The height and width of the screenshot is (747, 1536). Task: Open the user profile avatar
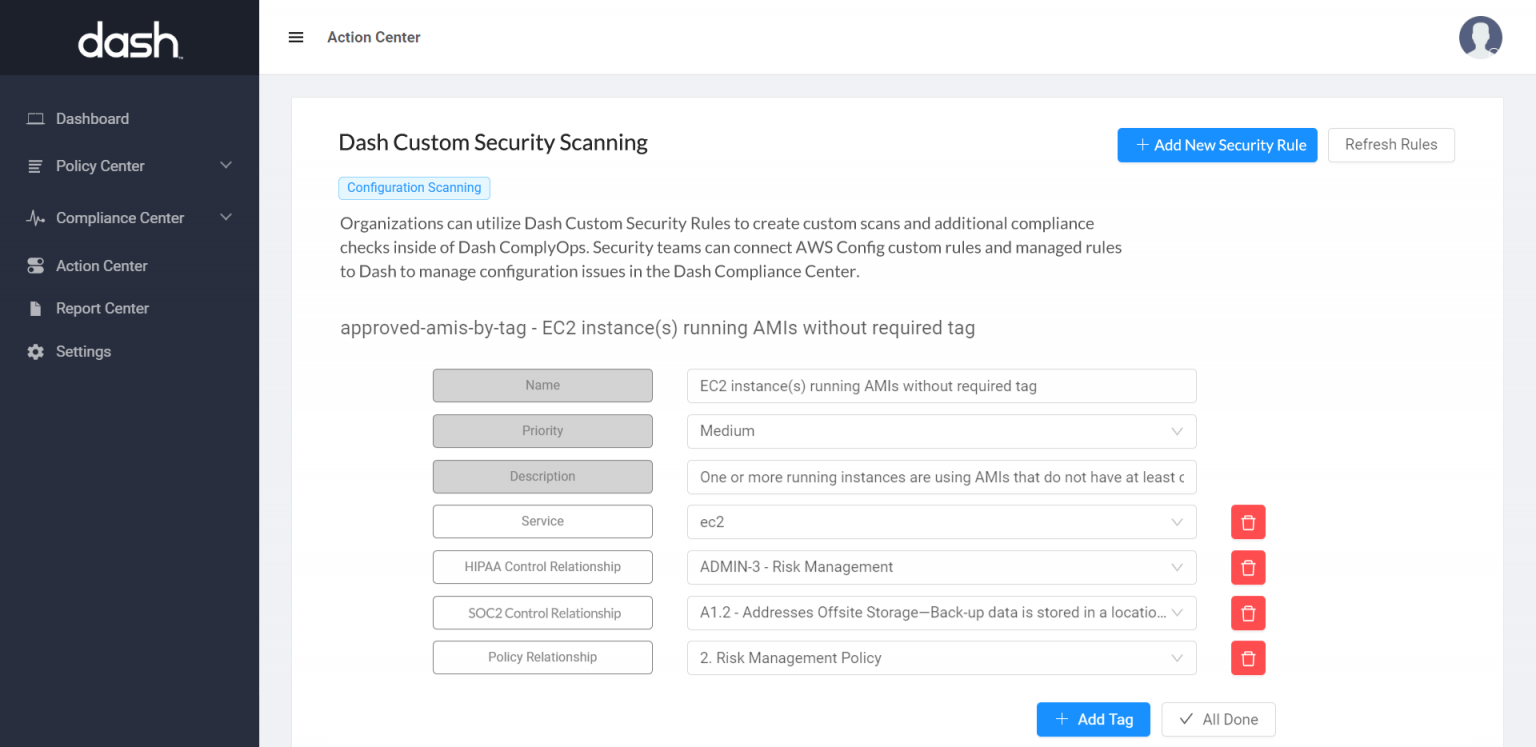1480,37
